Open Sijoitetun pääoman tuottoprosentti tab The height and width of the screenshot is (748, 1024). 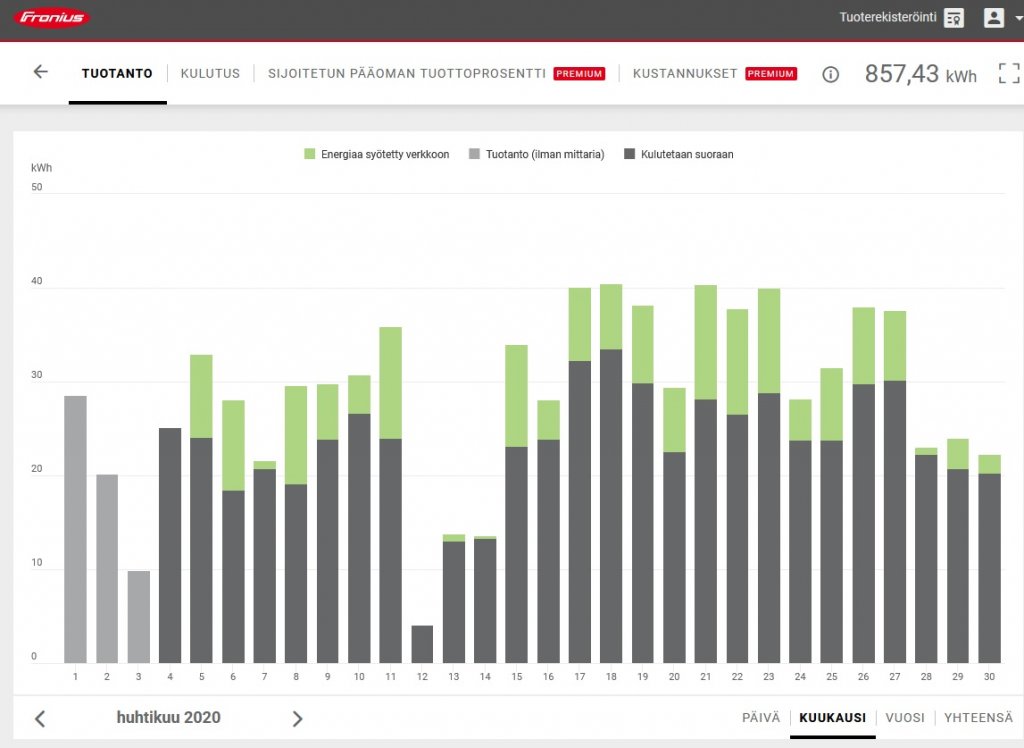406,73
